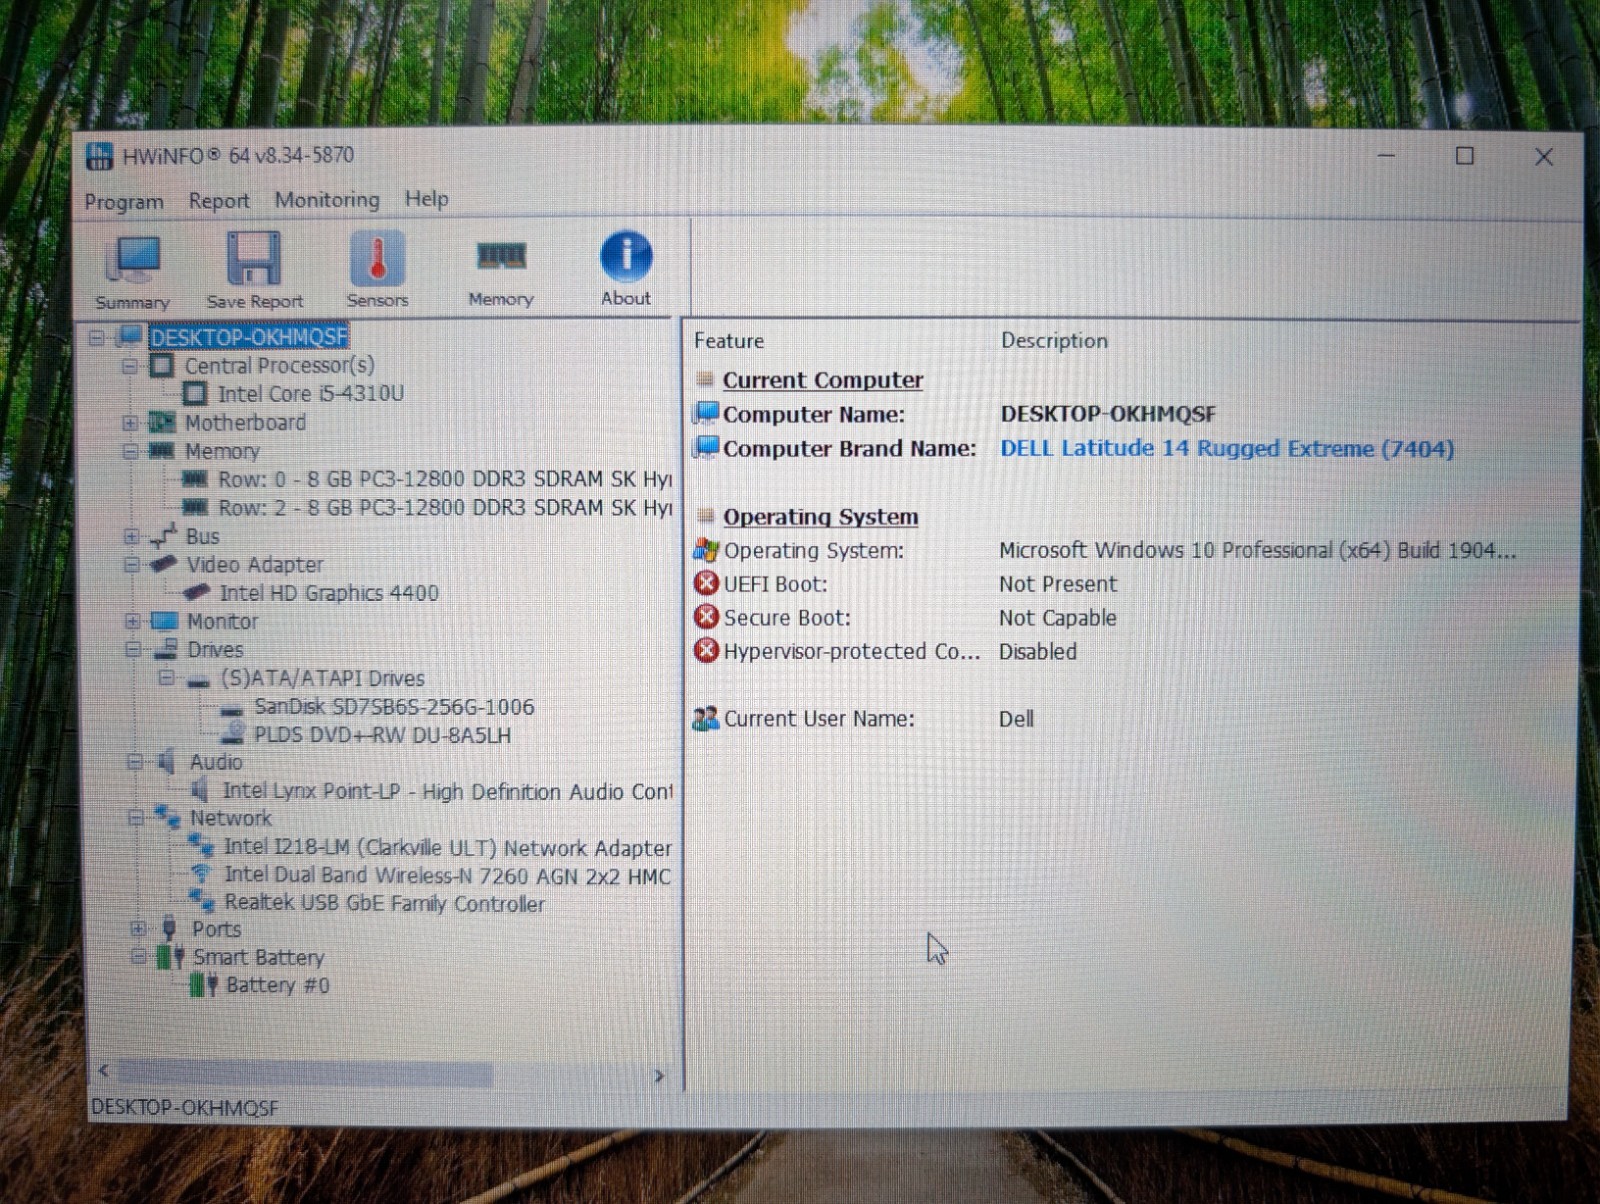
Task: Open the Sensors thermometer icon
Action: 377,257
